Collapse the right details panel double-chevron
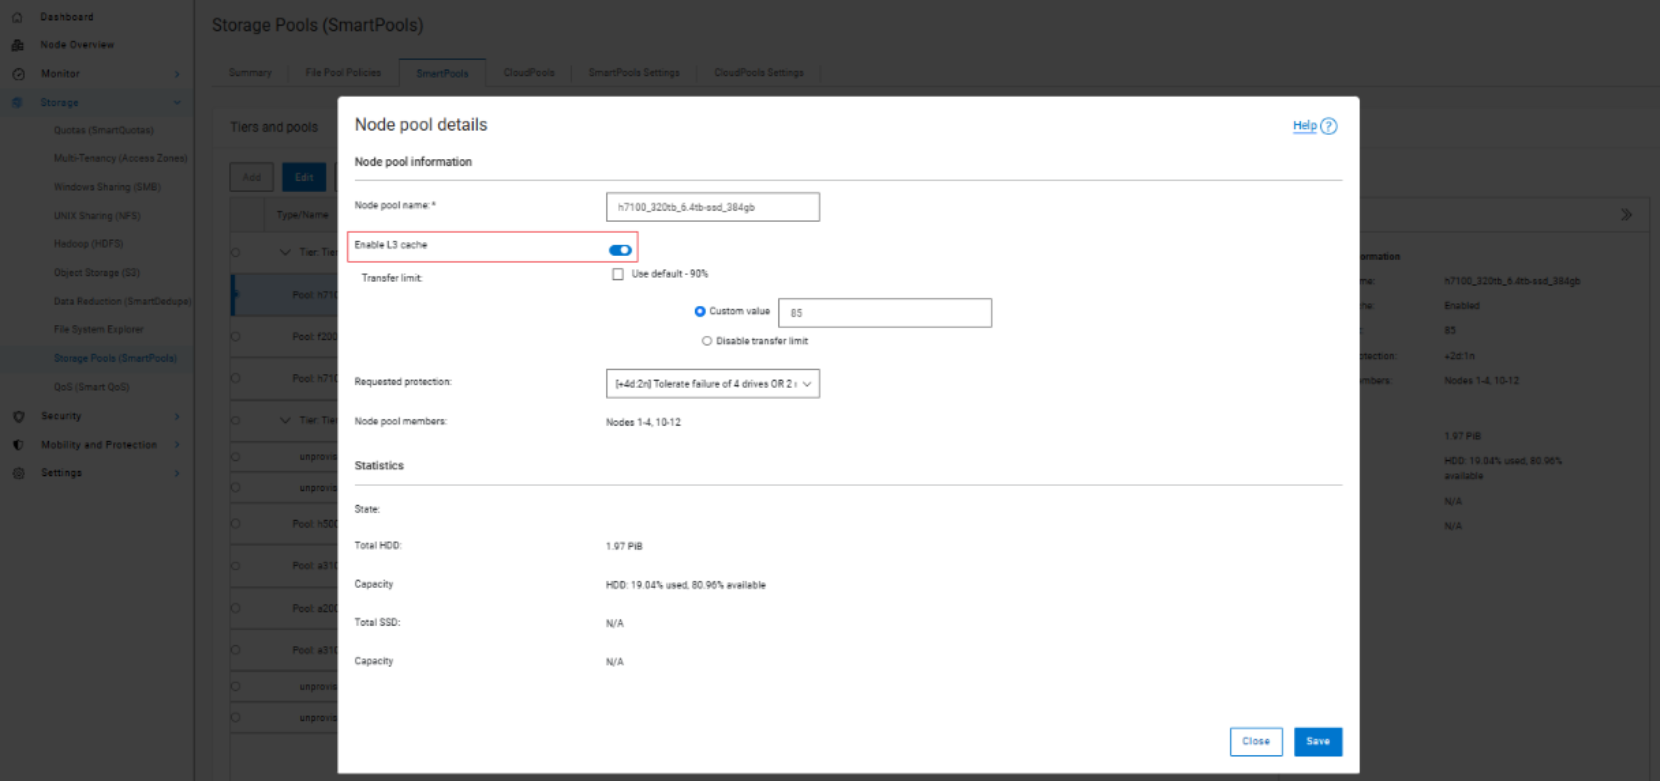Viewport: 1661px width, 782px height. 1626,214
